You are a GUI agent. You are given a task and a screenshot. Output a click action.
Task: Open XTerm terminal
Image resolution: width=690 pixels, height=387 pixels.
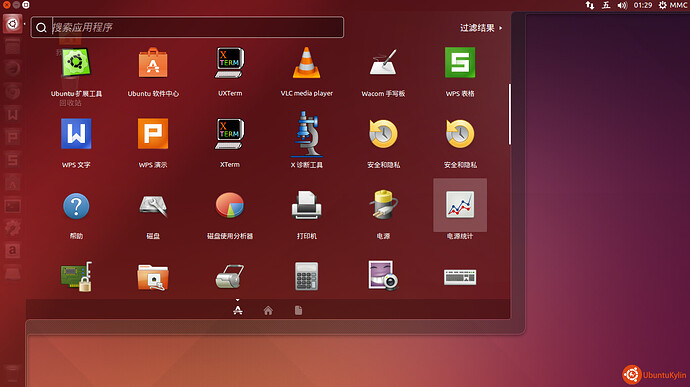(230, 134)
